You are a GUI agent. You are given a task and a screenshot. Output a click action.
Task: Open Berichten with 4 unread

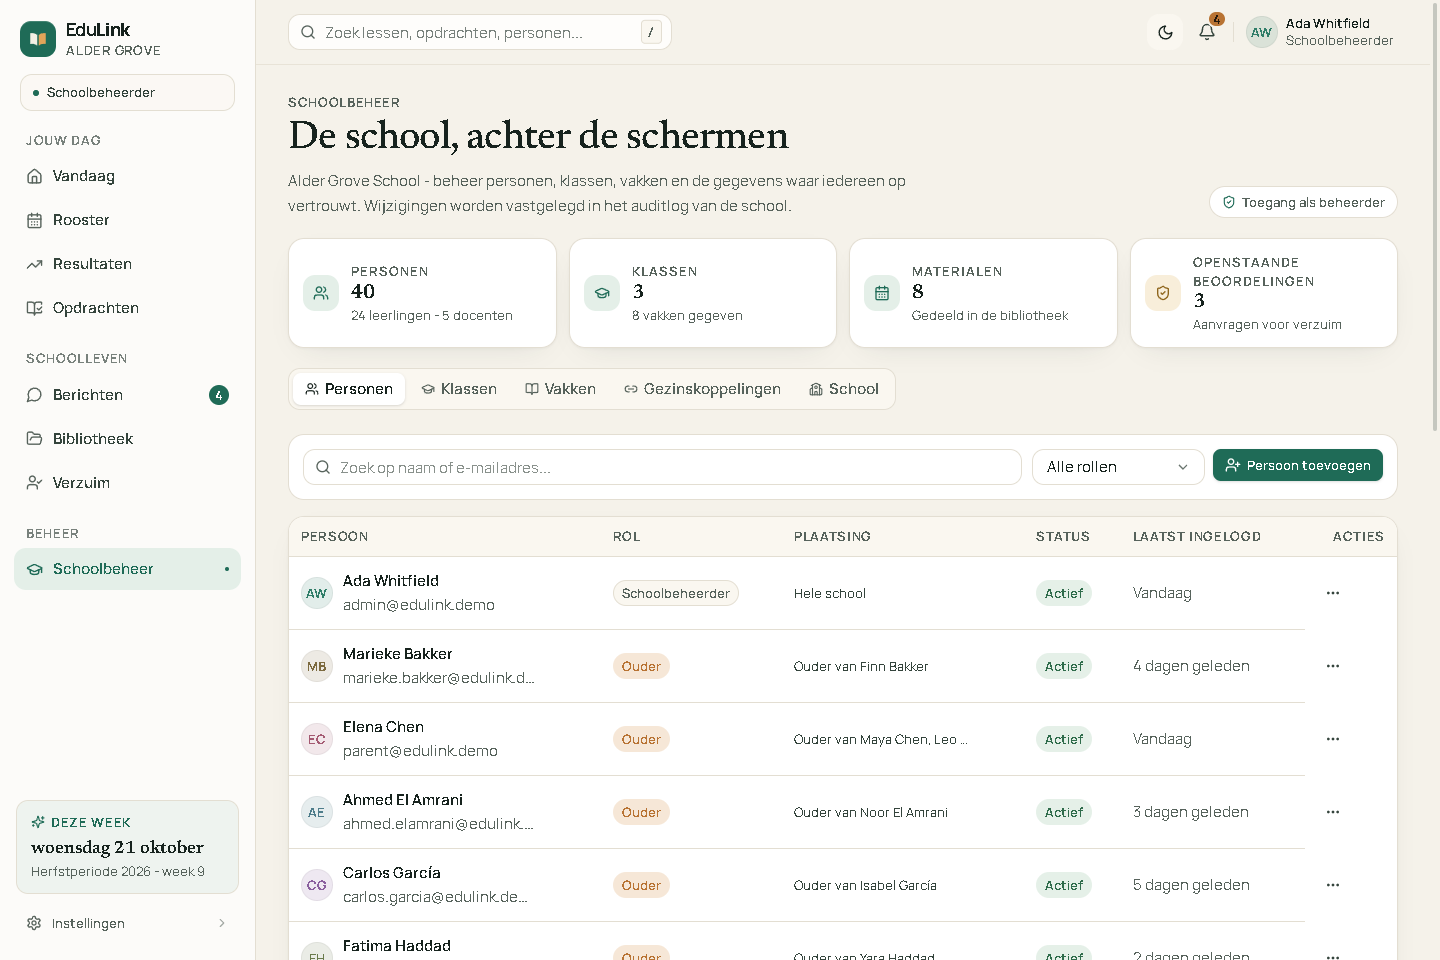[x=127, y=395]
